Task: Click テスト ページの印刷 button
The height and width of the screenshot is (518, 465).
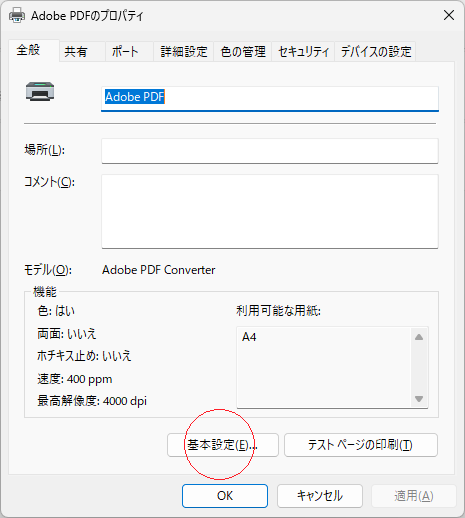Action: 361,445
